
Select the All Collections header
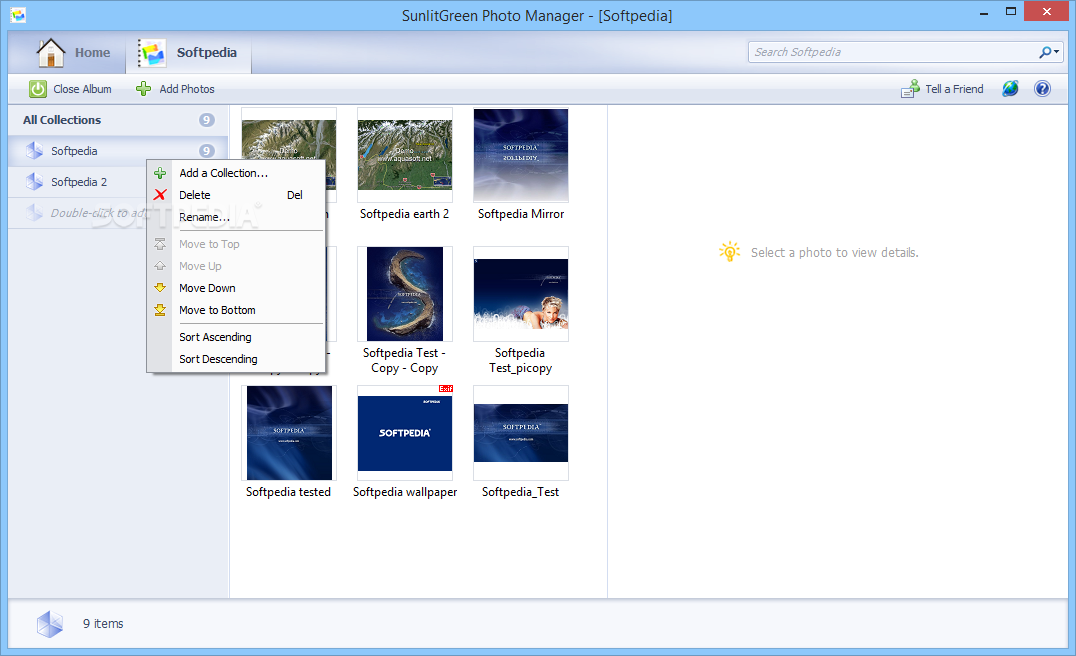(x=118, y=120)
